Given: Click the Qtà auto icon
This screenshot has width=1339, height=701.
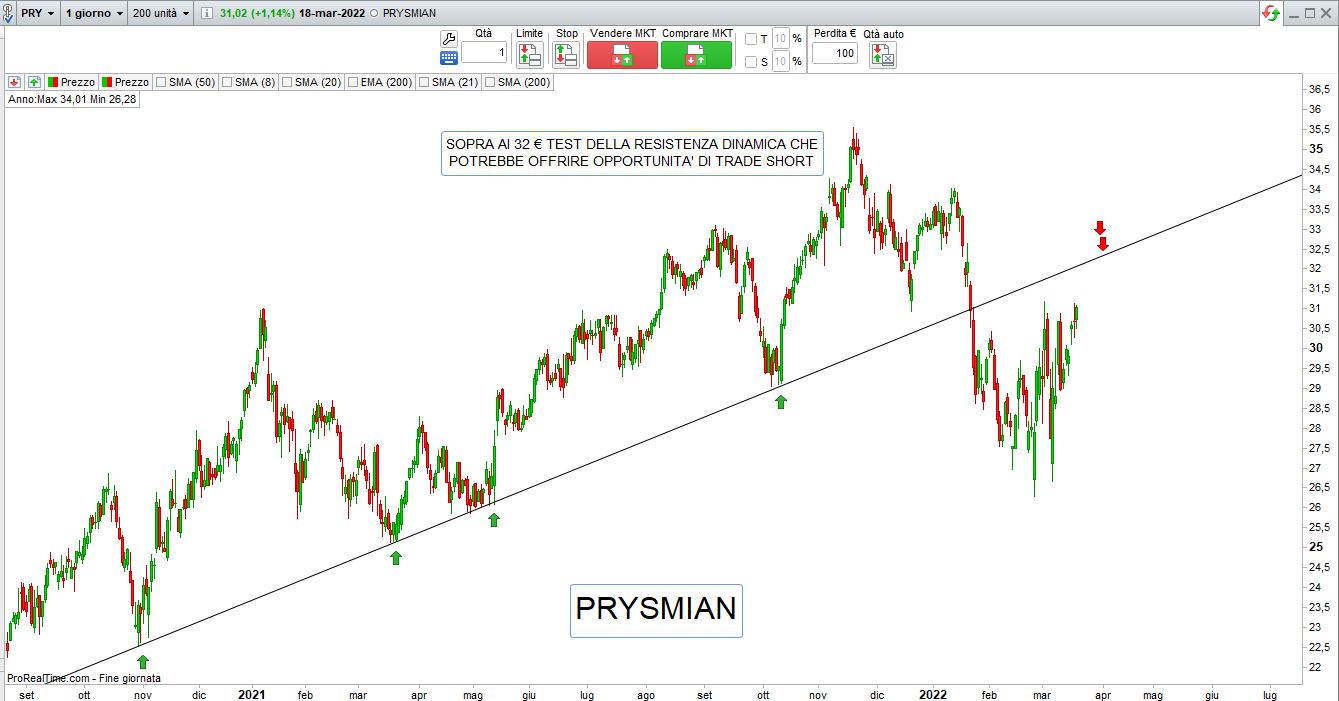Looking at the screenshot, I should (x=883, y=55).
